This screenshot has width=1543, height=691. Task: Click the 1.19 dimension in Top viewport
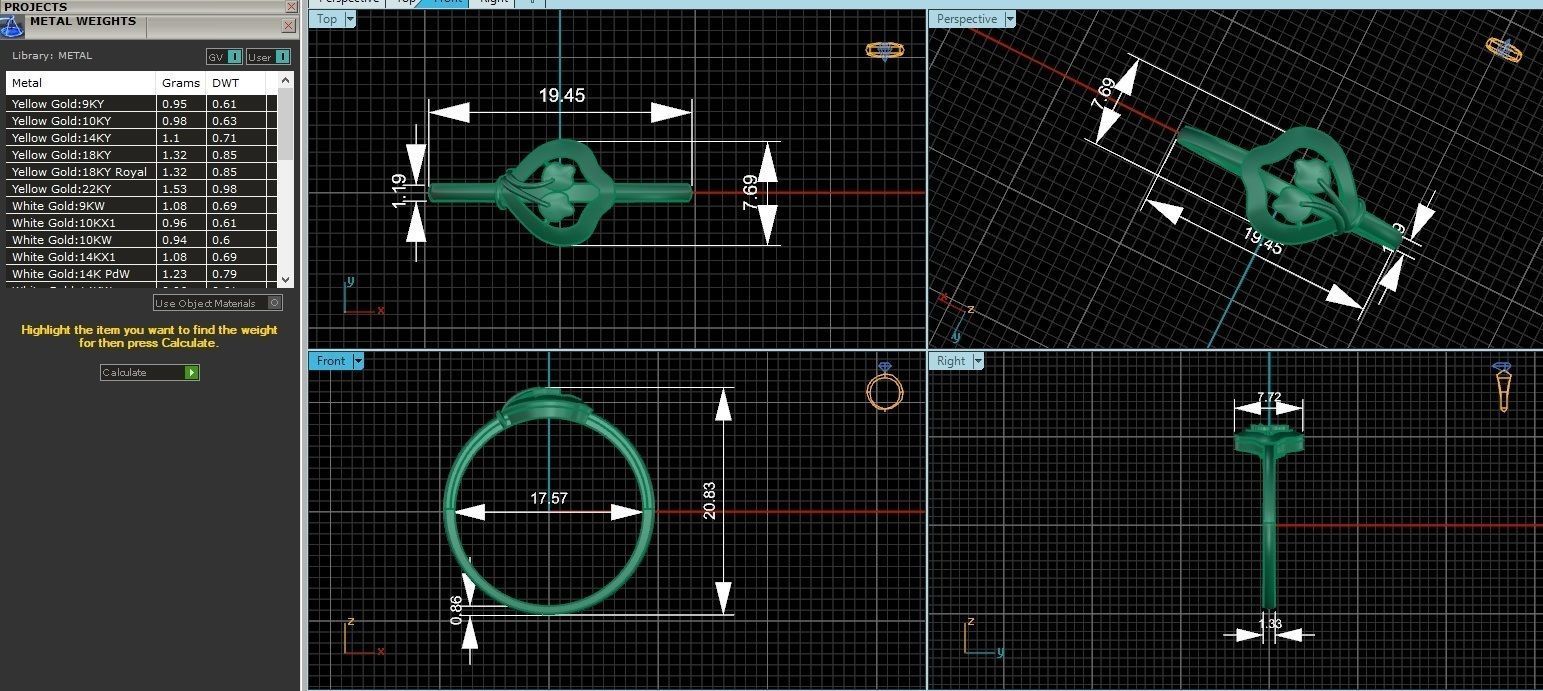pyautogui.click(x=398, y=191)
